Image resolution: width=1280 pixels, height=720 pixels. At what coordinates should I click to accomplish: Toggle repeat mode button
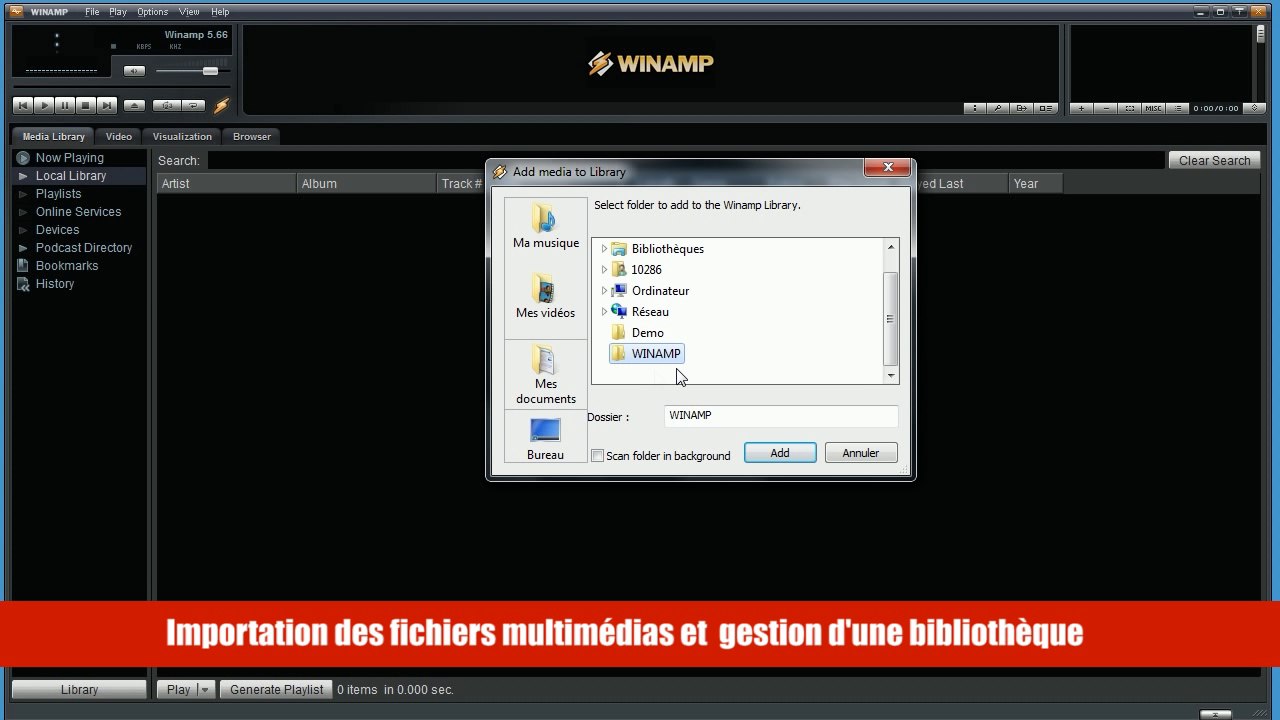[x=194, y=105]
